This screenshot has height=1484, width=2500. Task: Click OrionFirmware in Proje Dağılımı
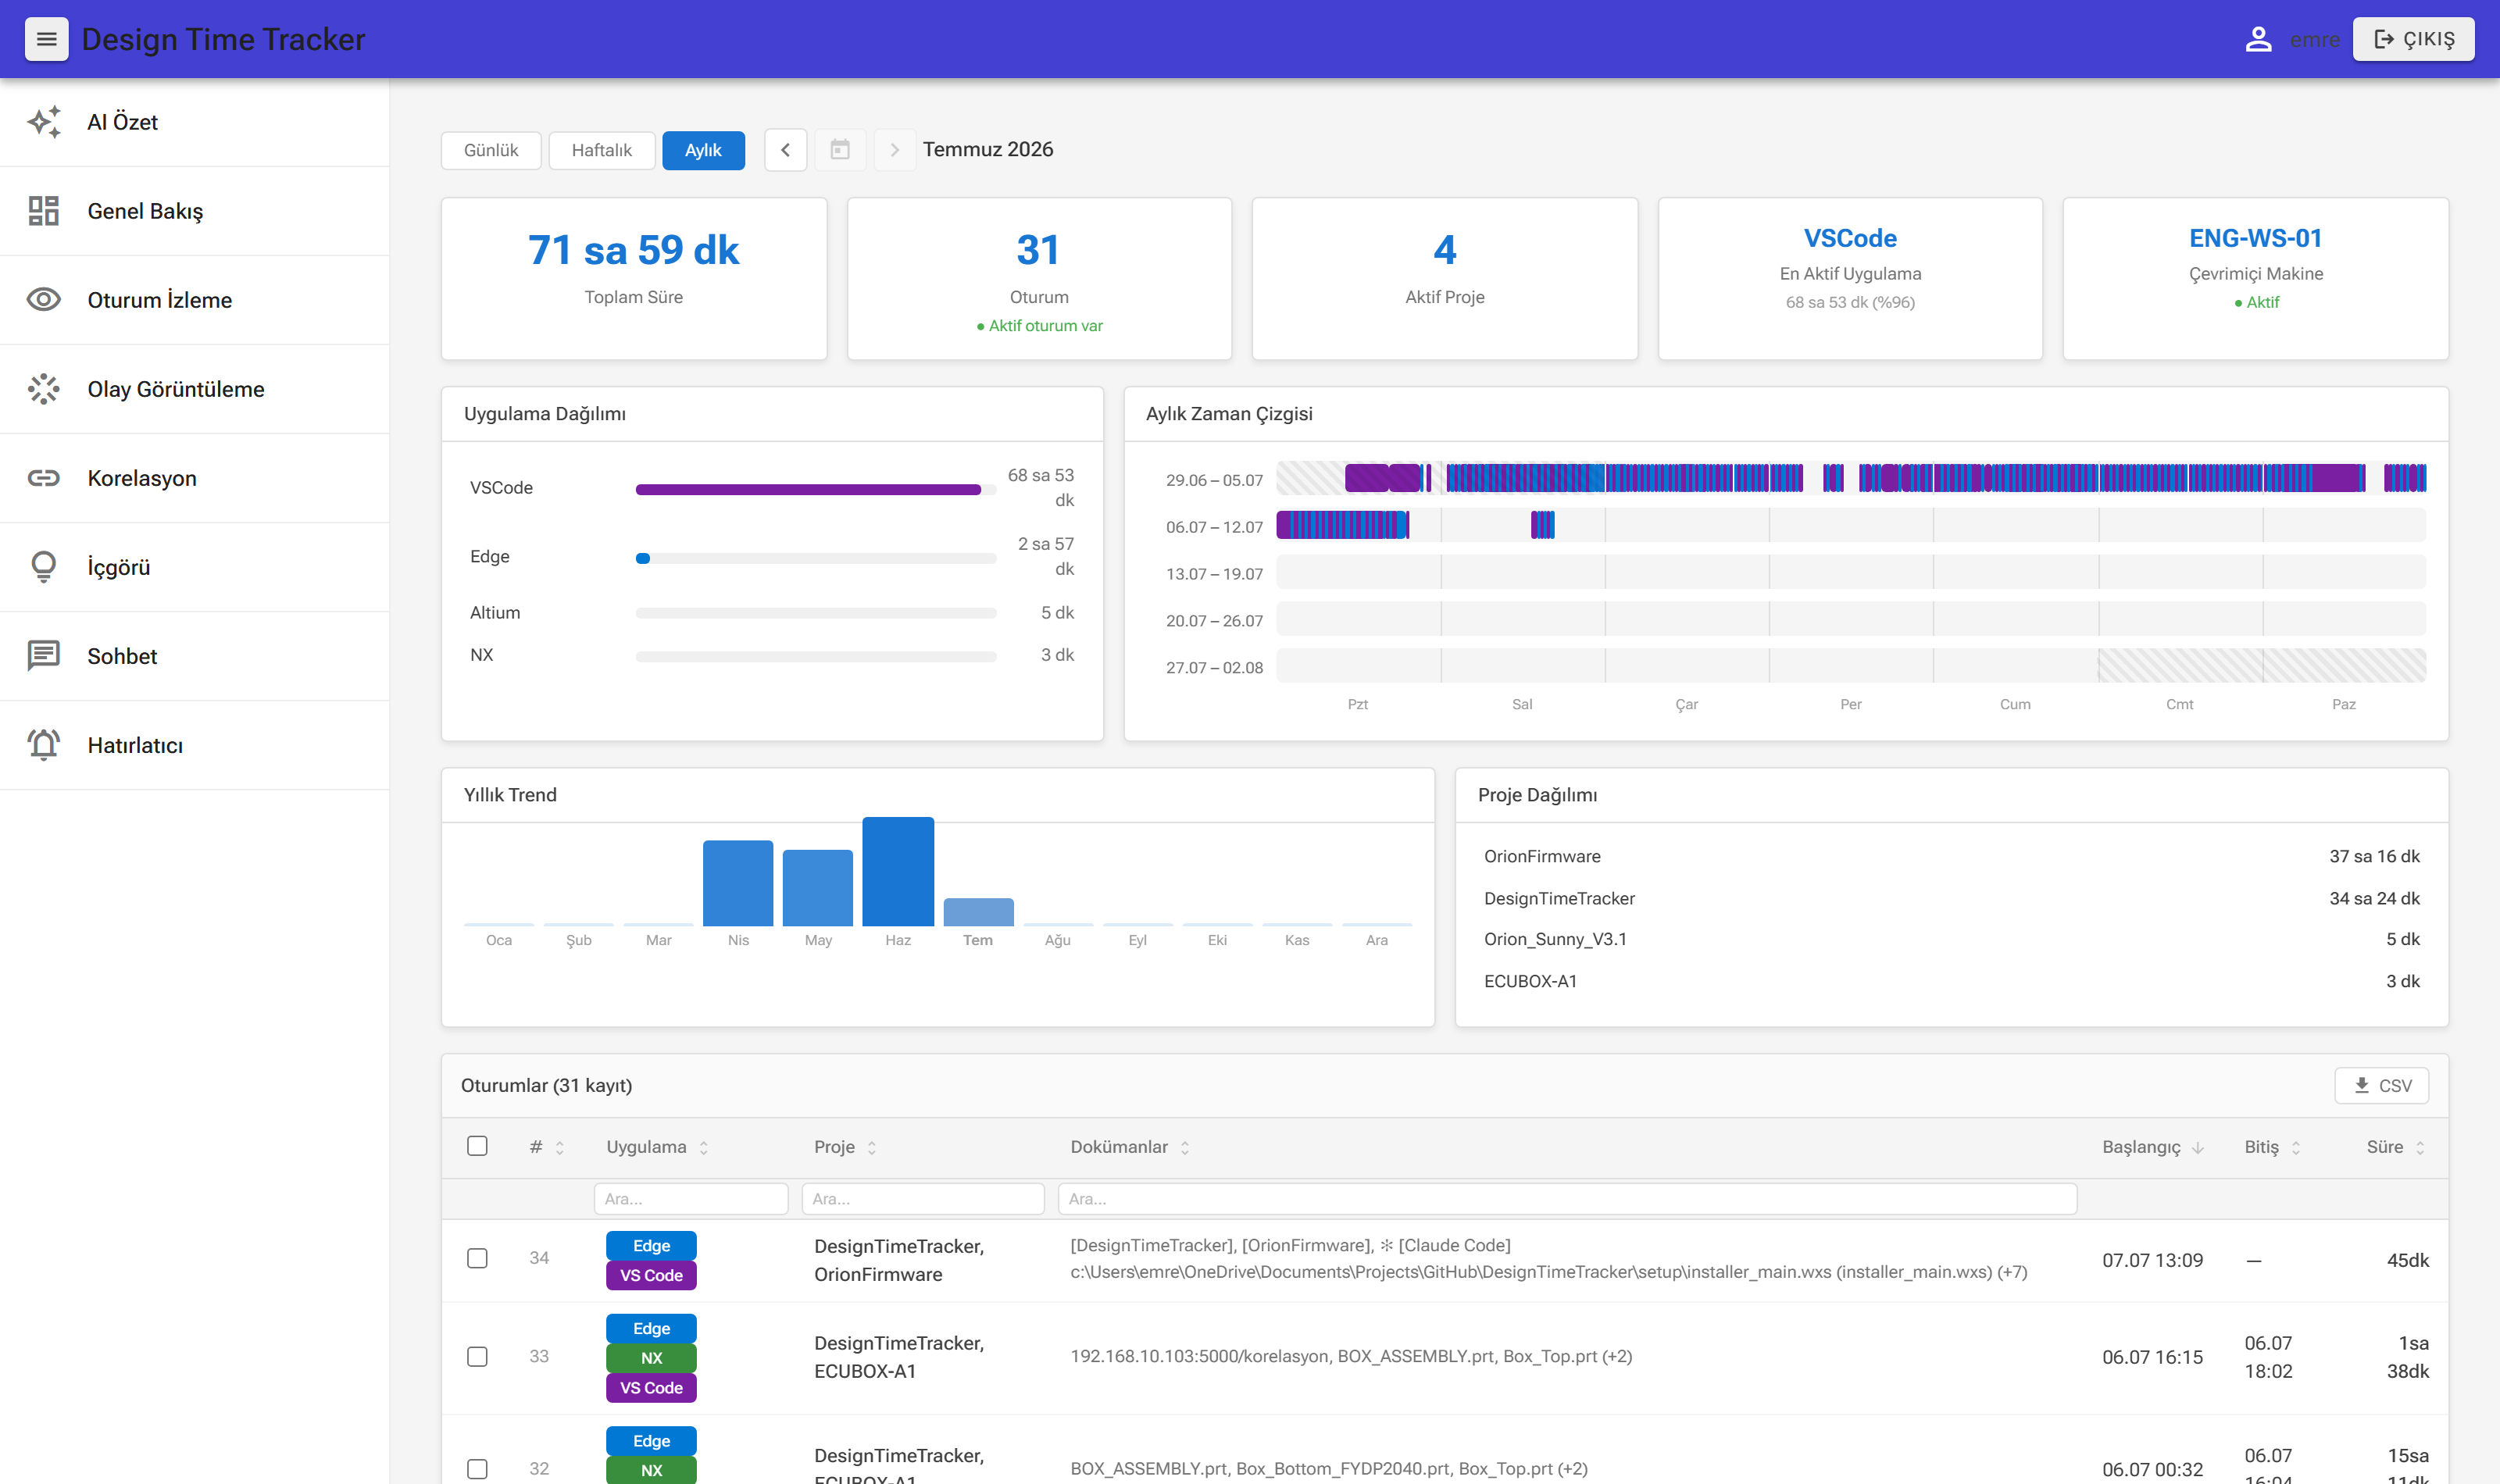pos(1542,856)
